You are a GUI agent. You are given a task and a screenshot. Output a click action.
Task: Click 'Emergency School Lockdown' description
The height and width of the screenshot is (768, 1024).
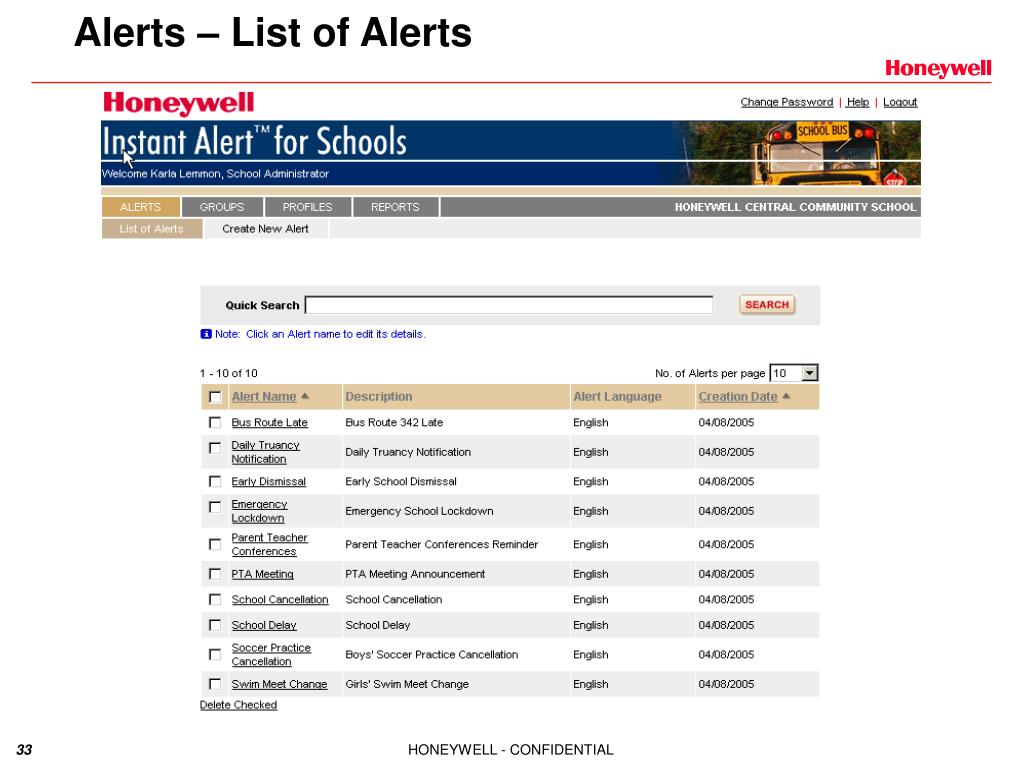419,511
